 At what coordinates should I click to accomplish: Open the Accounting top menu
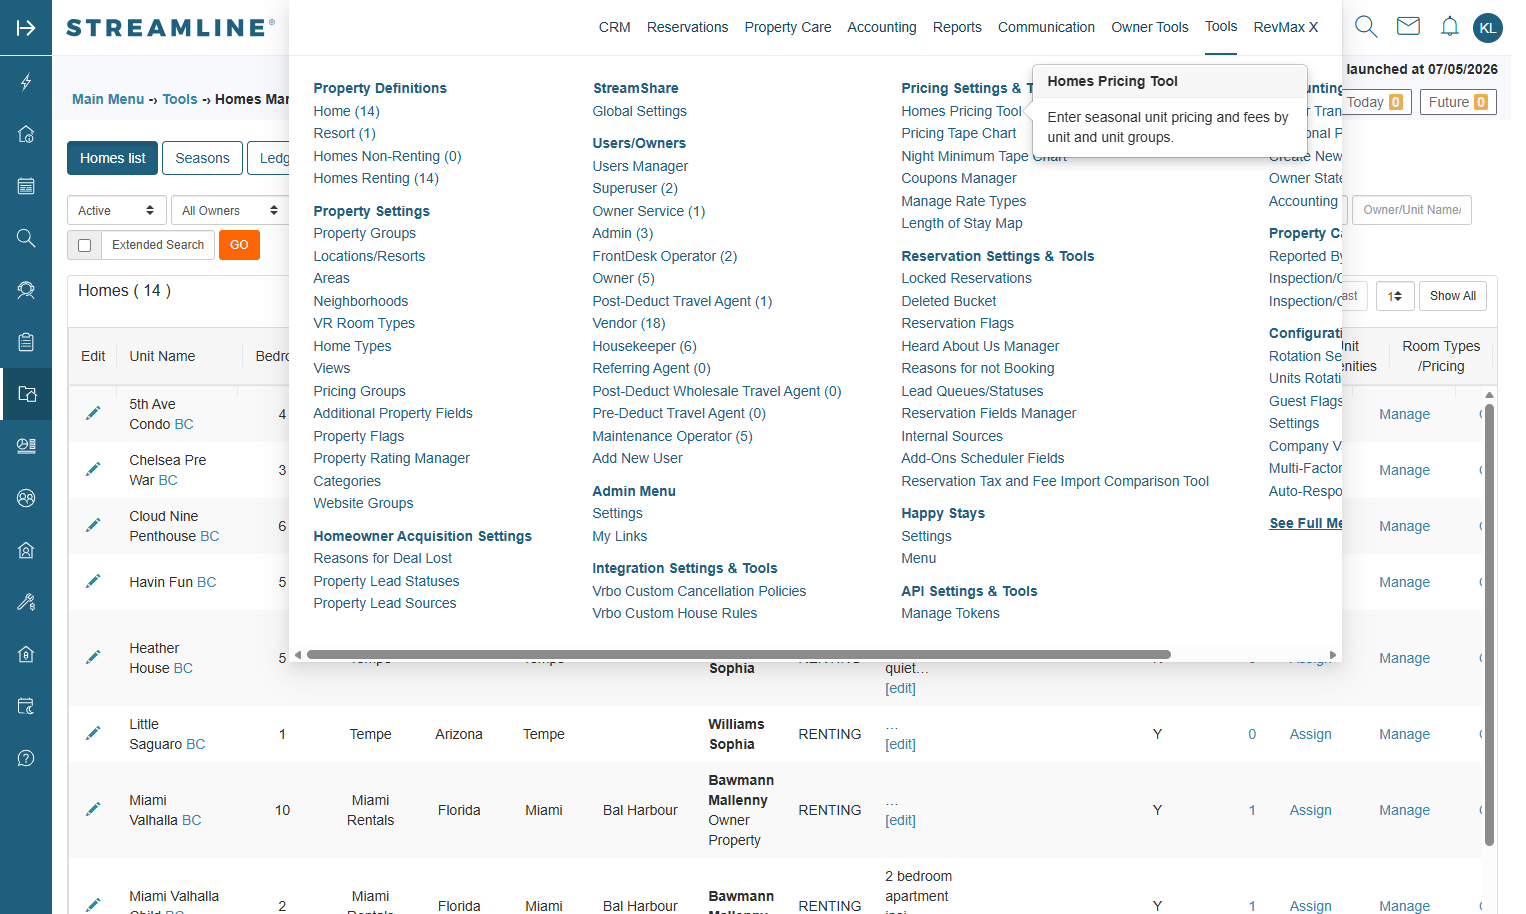pyautogui.click(x=881, y=27)
